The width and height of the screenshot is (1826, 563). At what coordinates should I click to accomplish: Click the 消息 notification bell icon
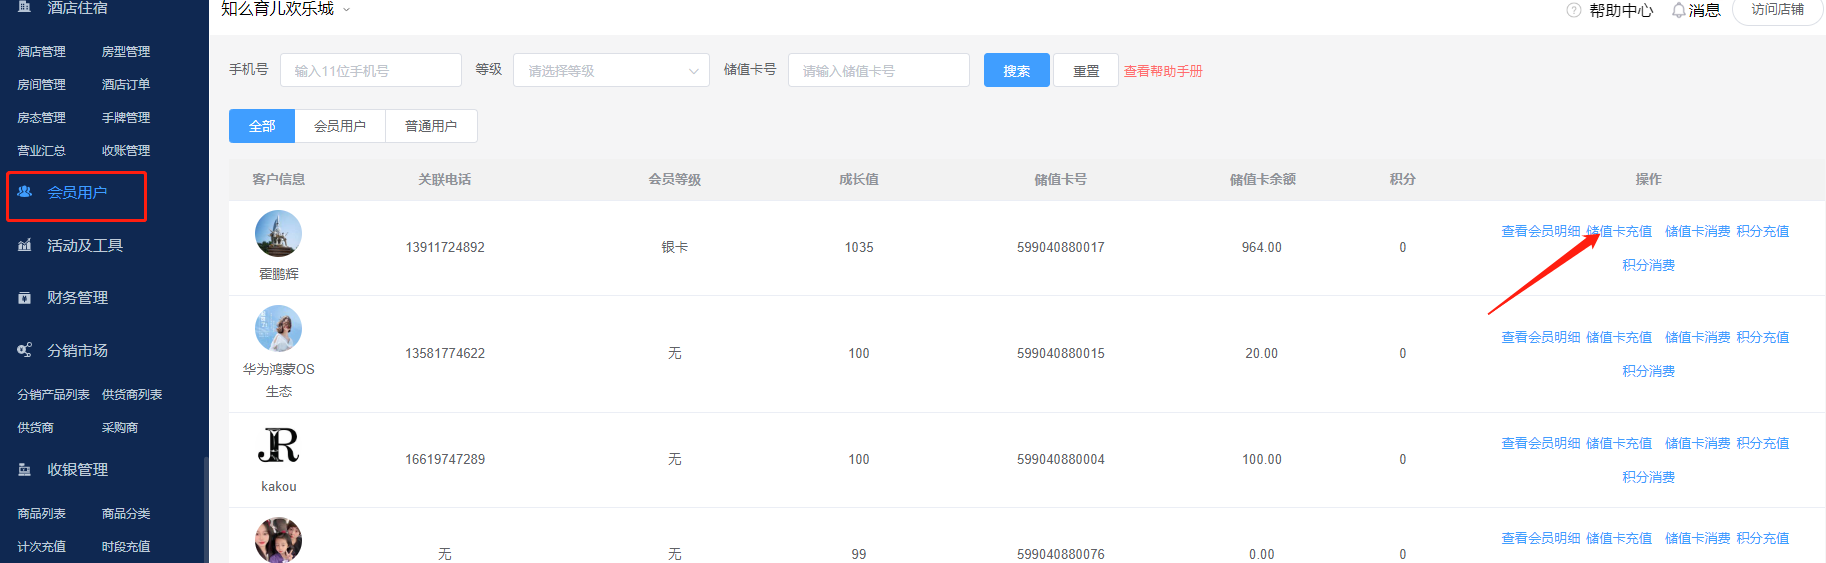[x=1678, y=10]
